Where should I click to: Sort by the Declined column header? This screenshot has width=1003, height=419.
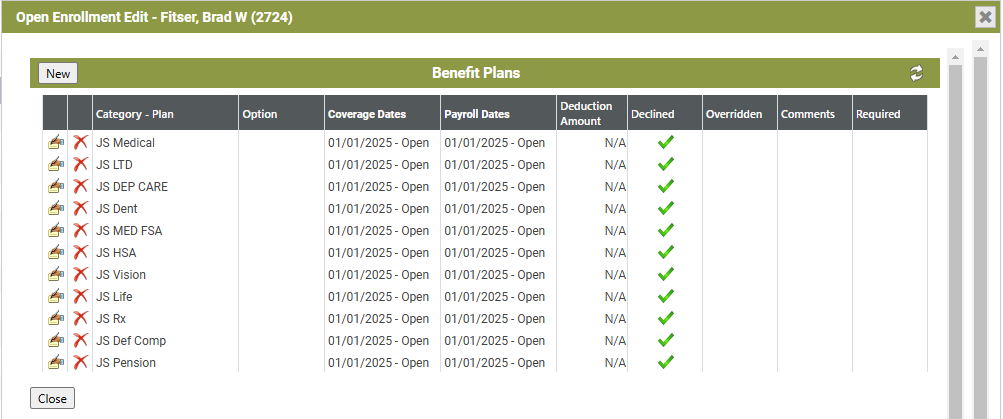coord(652,114)
